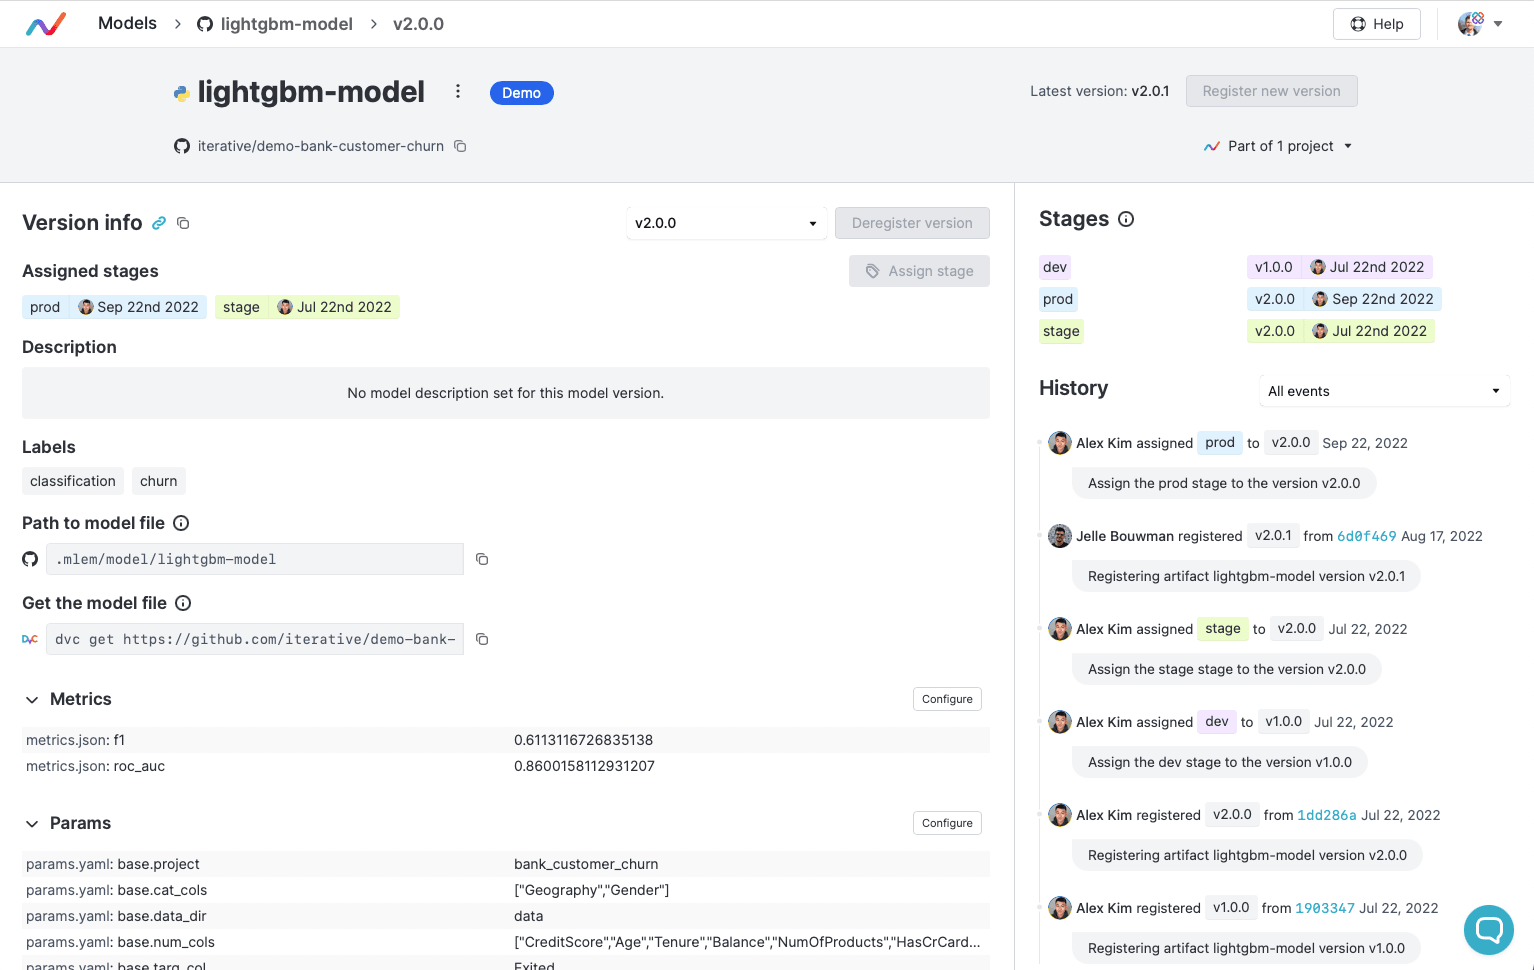Go to lightgbm-model breadcrumb
The height and width of the screenshot is (970, 1534).
pos(286,24)
